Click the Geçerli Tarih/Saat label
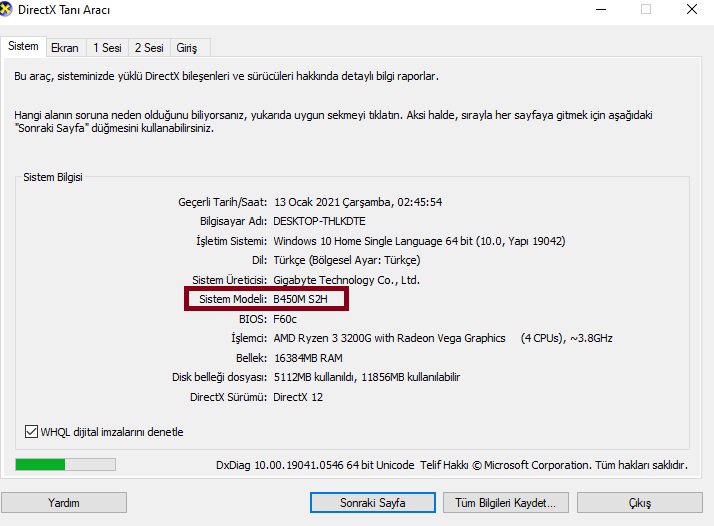Viewport: 714px width, 526px height. (223, 202)
